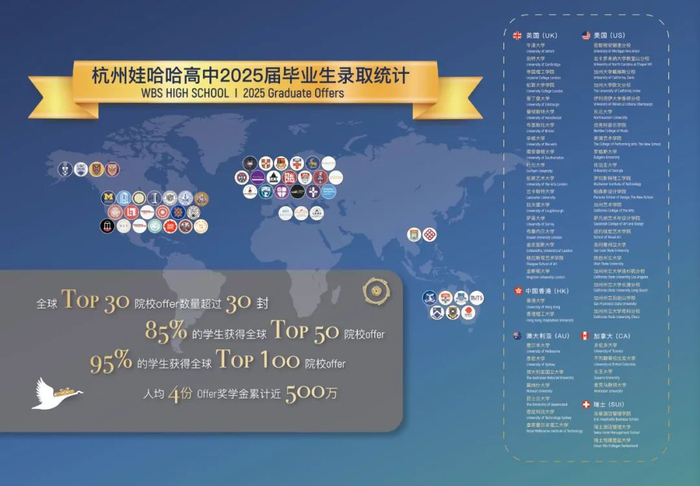Image resolution: width=700 pixels, height=486 pixels.
Task: Click the gold circular emblem in stats panel
Action: pos(376,291)
